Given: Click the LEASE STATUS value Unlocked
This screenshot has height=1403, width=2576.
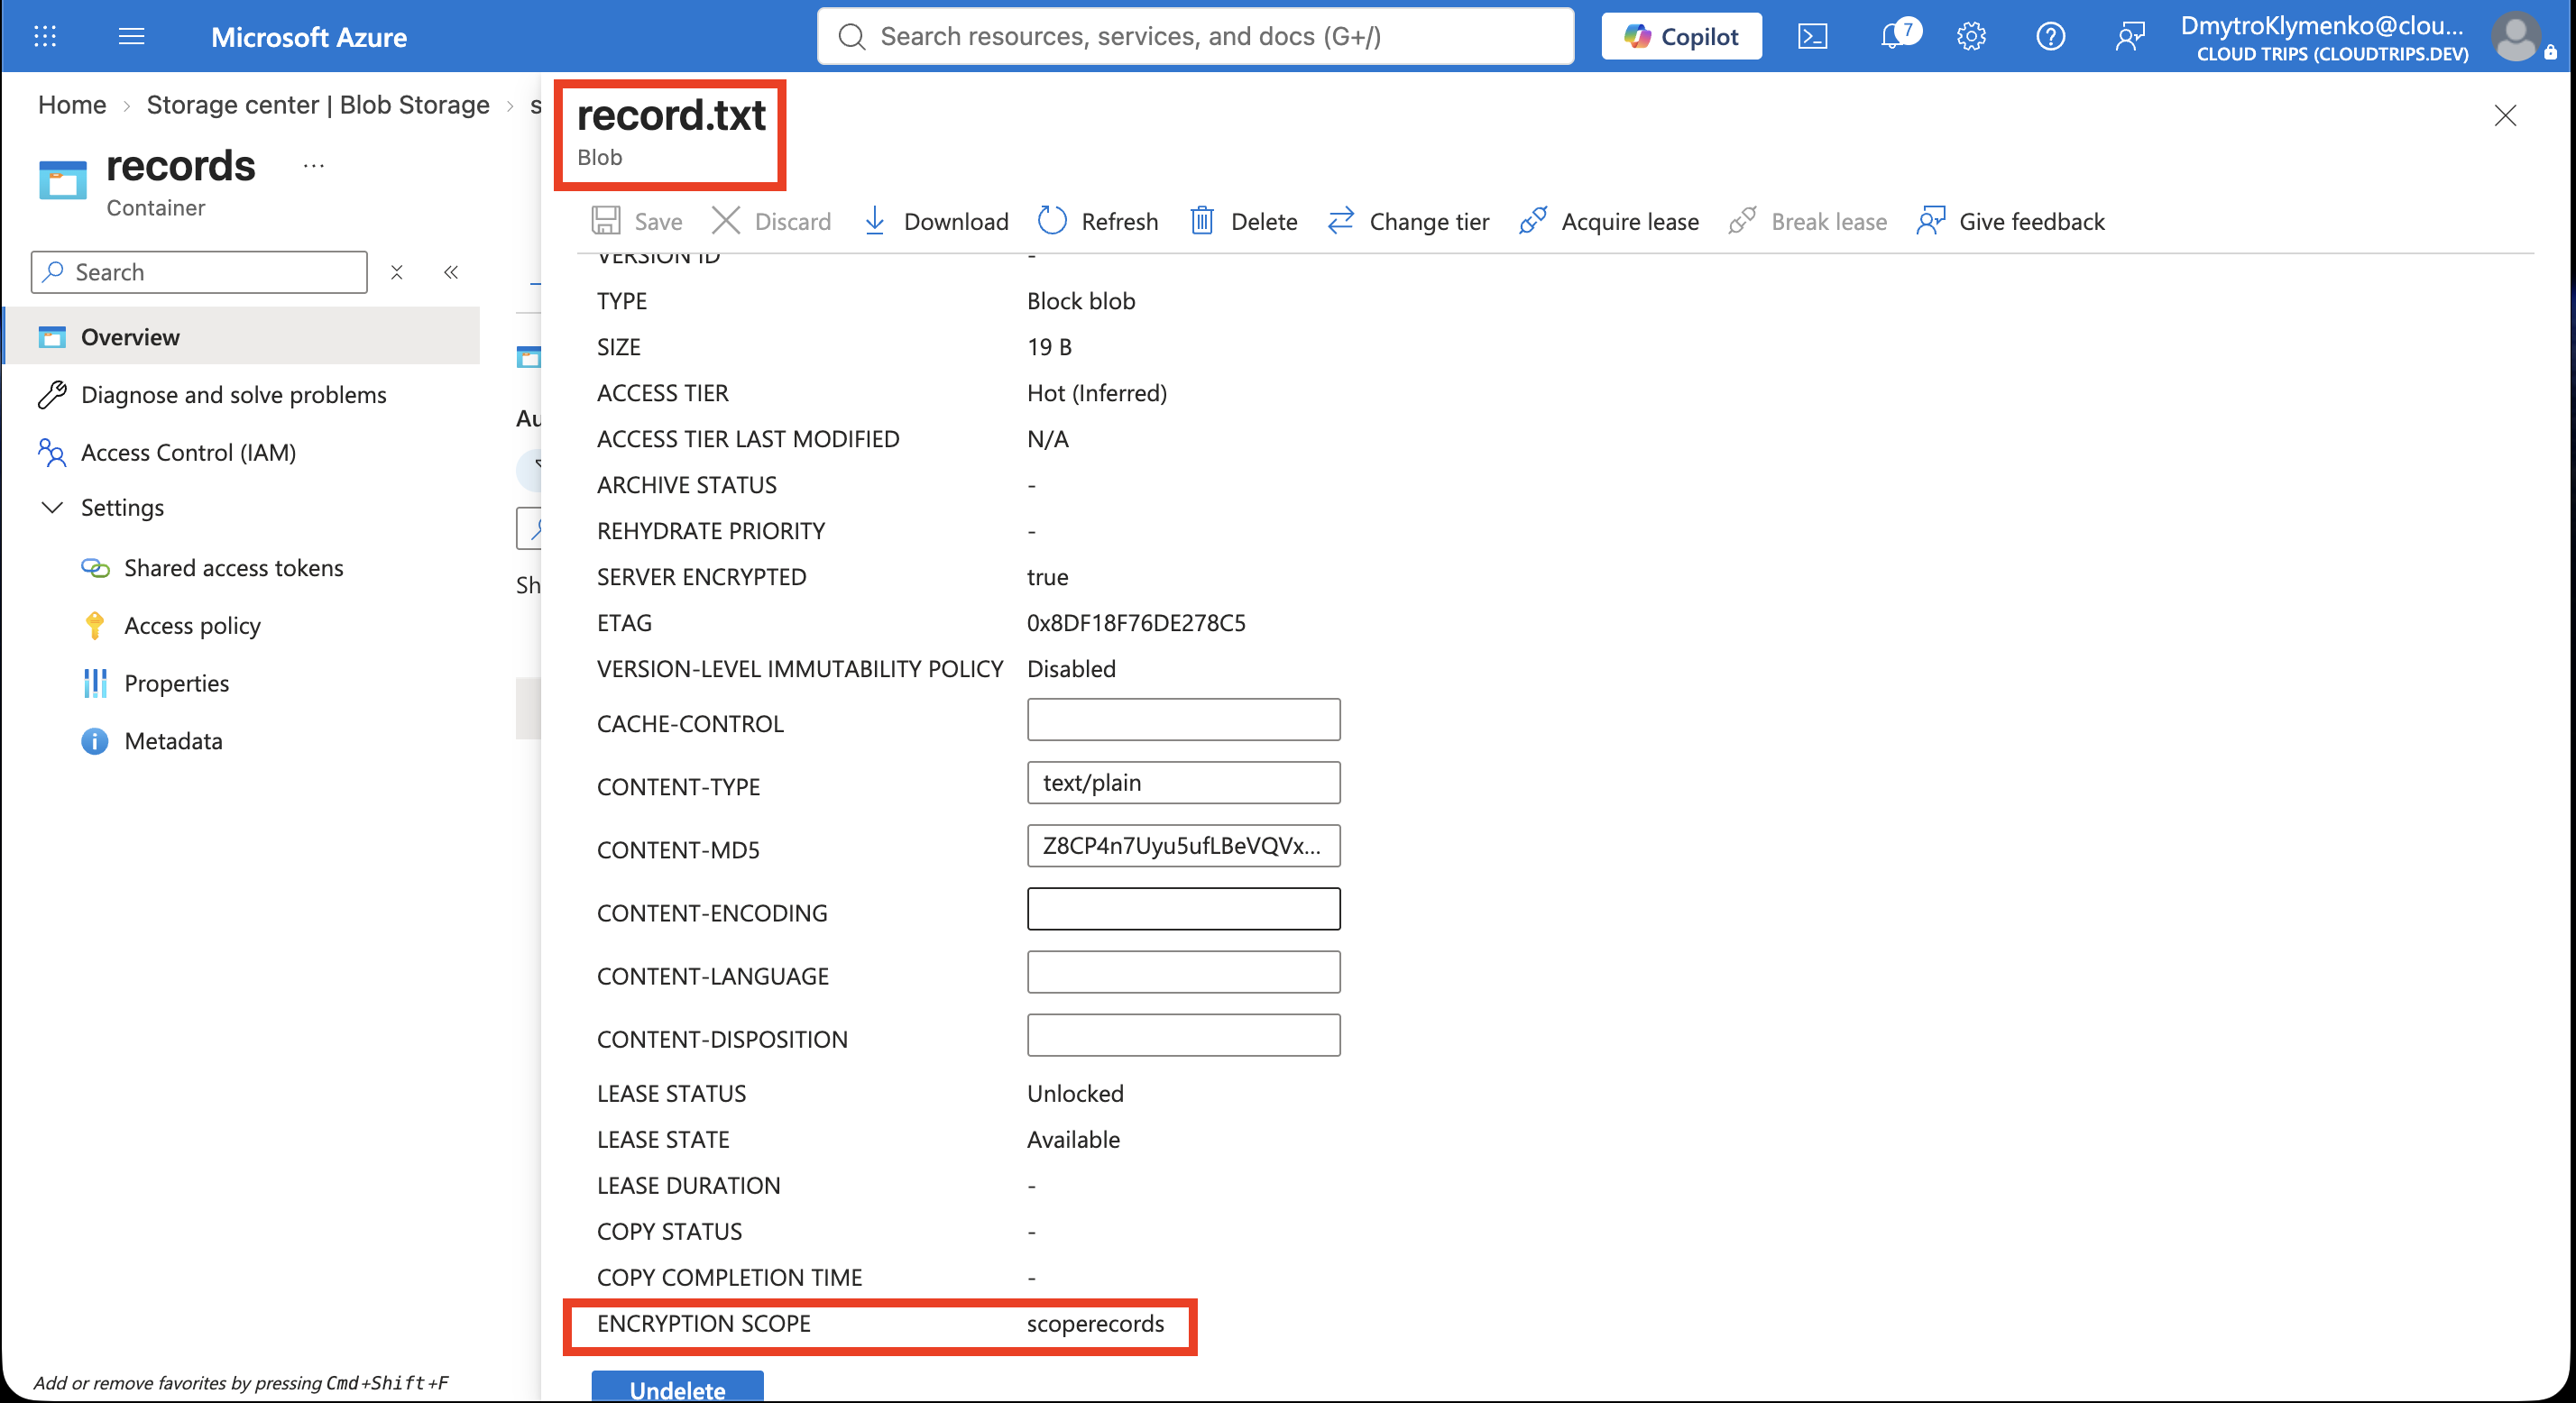Looking at the screenshot, I should coord(1075,1094).
